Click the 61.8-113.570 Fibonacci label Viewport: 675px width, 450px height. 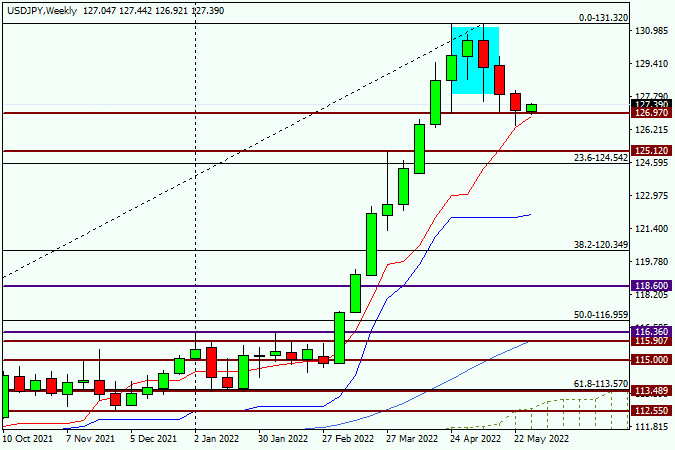pyautogui.click(x=601, y=384)
